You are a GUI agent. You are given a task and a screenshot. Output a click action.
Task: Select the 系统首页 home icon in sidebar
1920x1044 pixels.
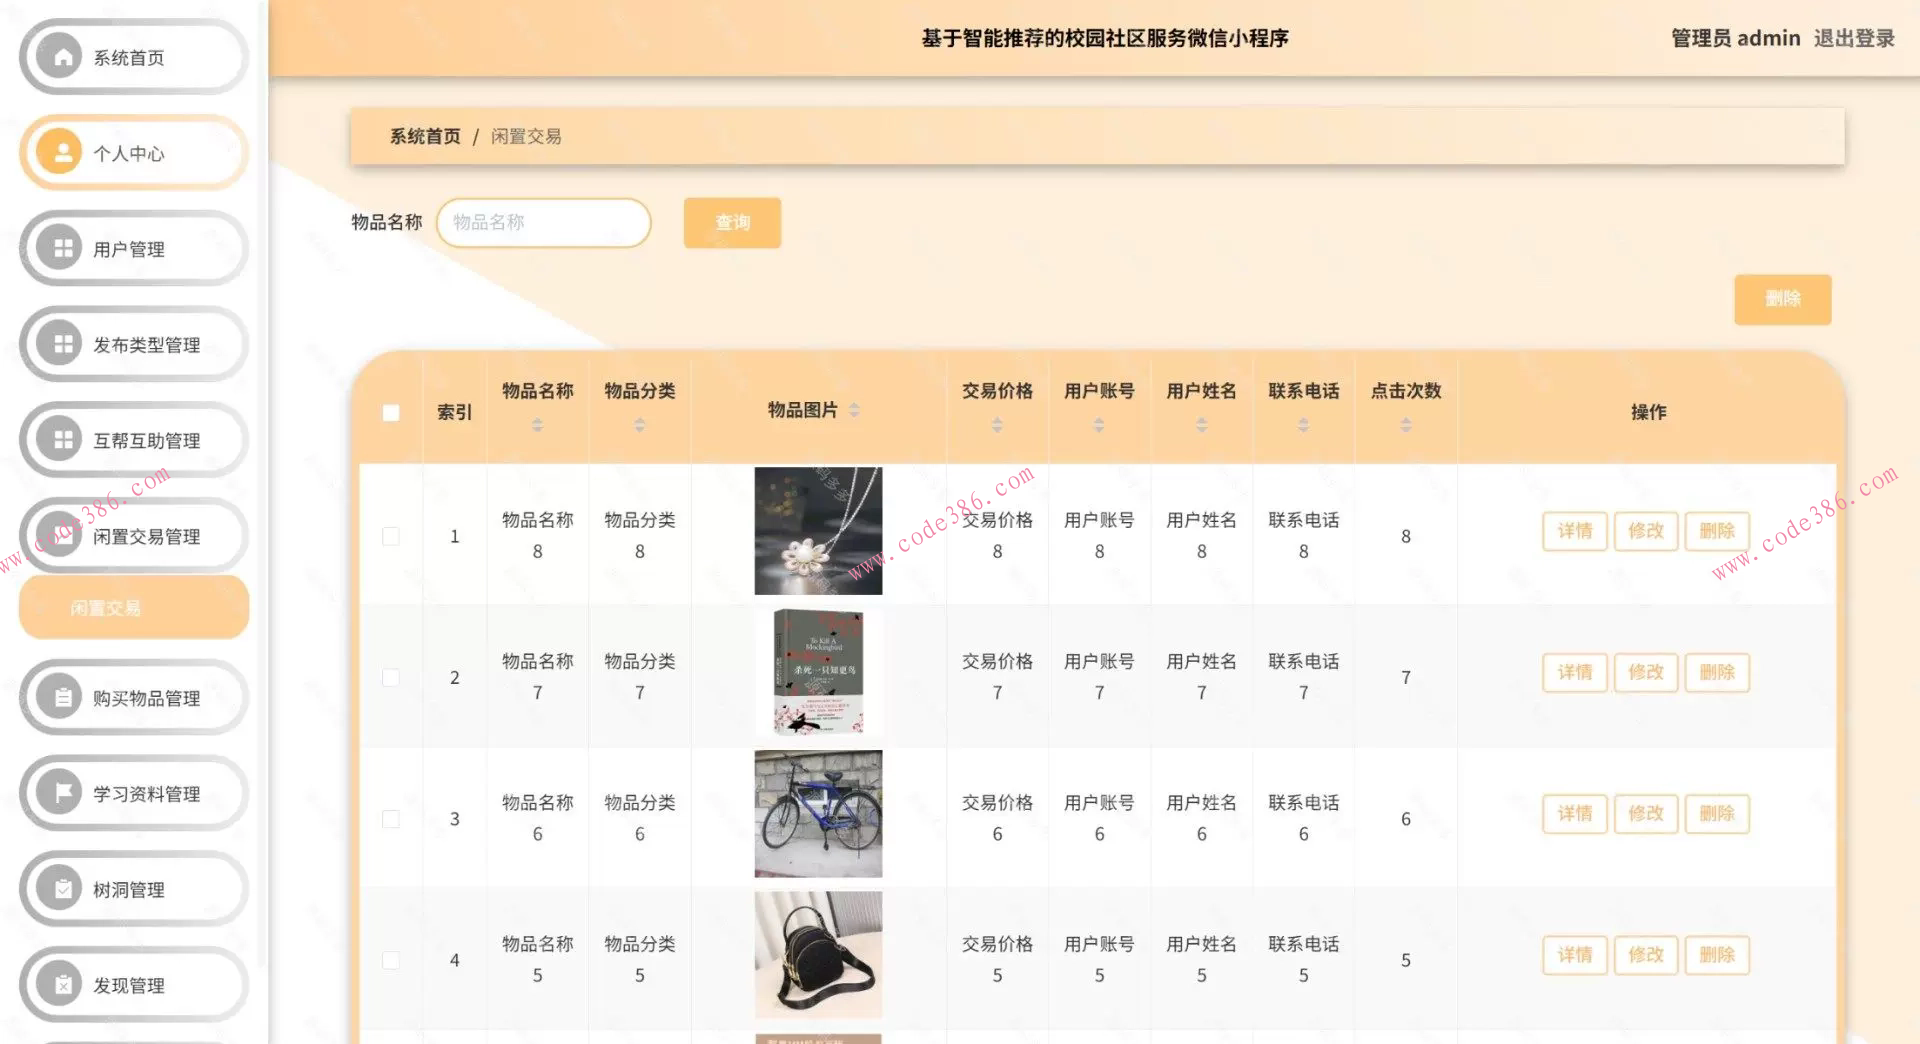pyautogui.click(x=61, y=57)
